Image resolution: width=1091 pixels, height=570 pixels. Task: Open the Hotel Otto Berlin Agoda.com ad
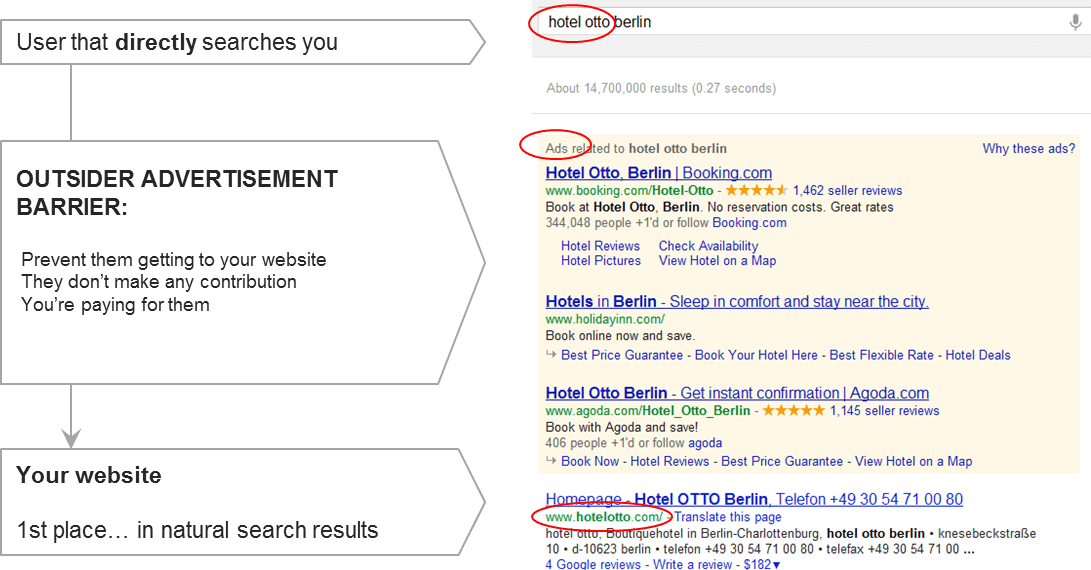pyautogui.click(x=737, y=393)
